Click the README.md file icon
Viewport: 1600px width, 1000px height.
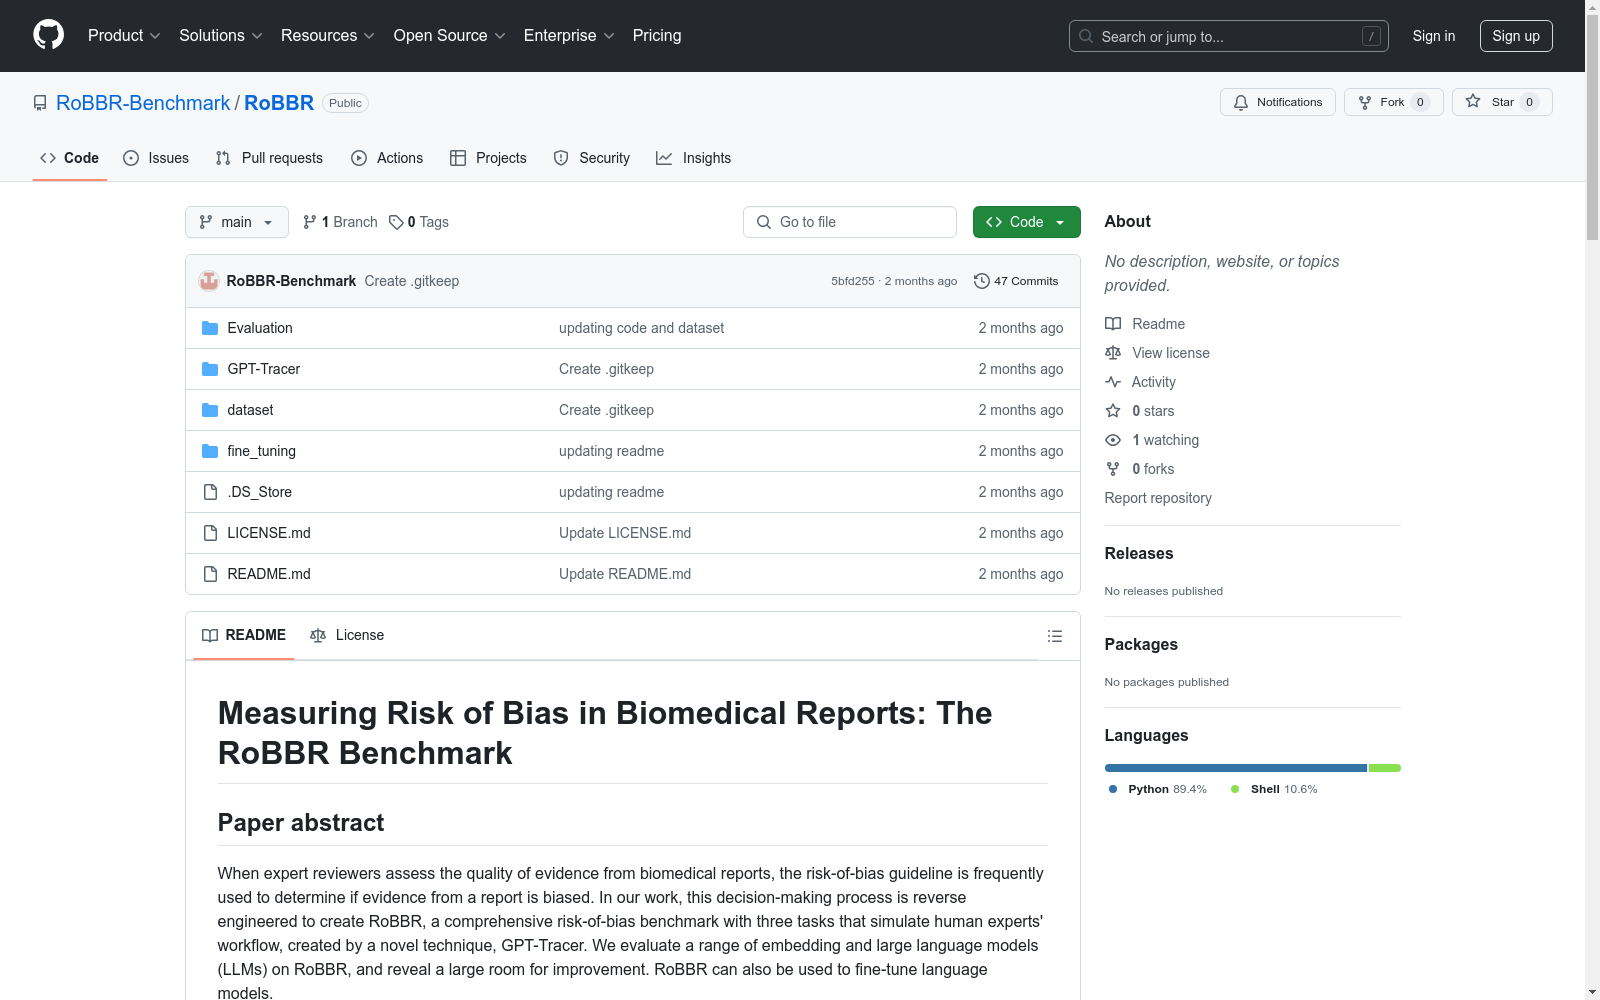pyautogui.click(x=210, y=574)
